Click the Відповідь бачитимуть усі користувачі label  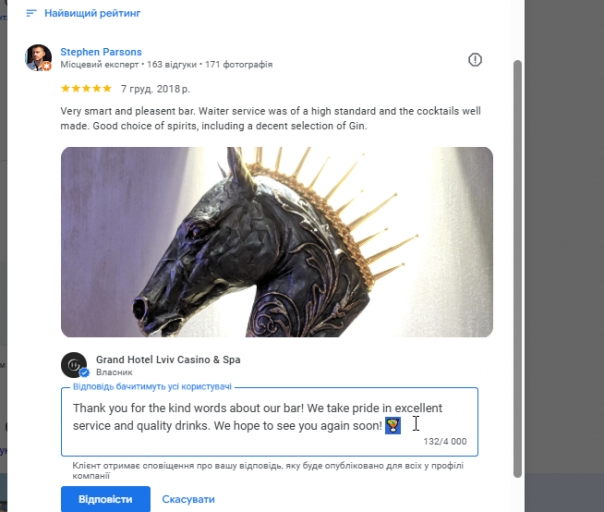pyautogui.click(x=152, y=386)
